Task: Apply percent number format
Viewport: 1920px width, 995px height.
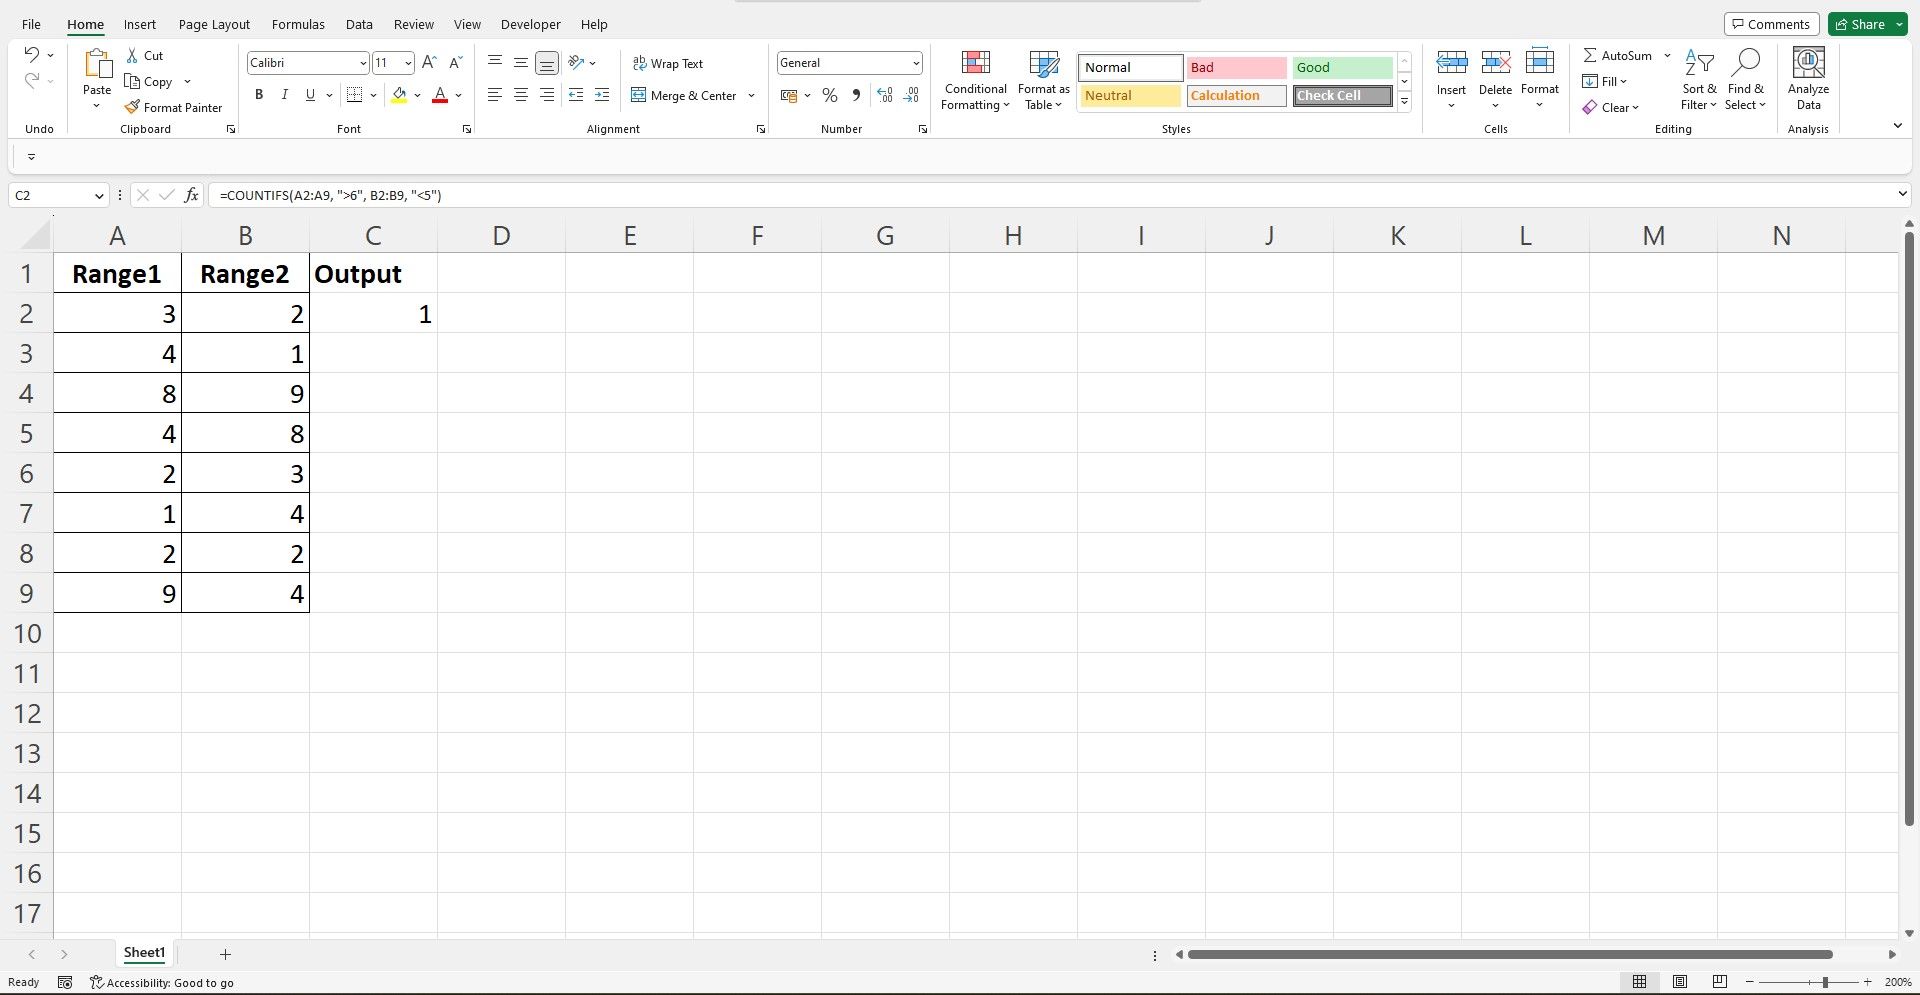Action: click(x=829, y=95)
